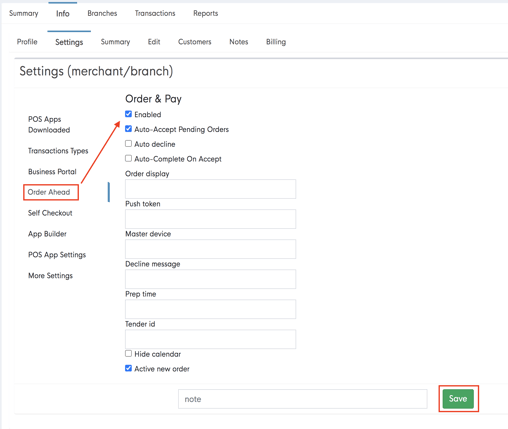This screenshot has height=429, width=508.
Task: Select Order Ahead in sidebar
Action: [49, 192]
